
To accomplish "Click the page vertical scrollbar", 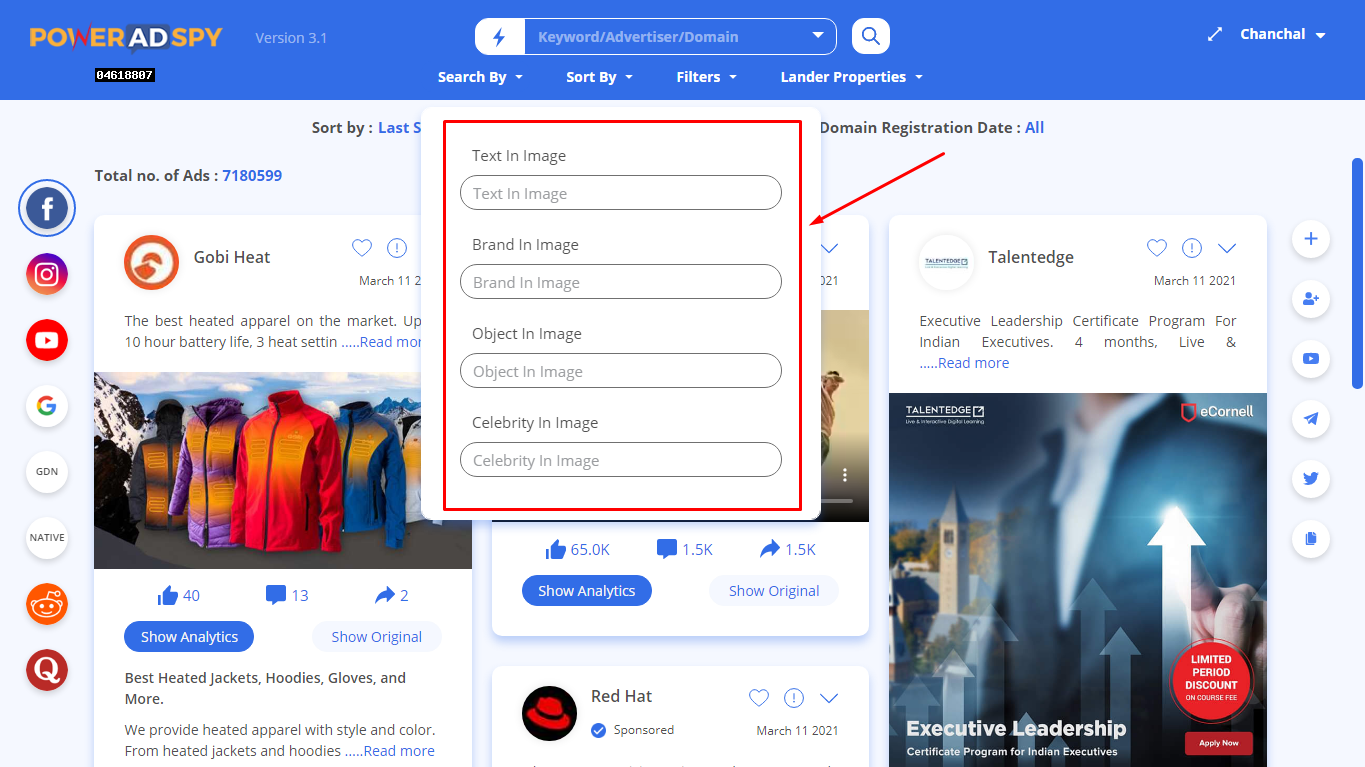I will click(x=1357, y=273).
